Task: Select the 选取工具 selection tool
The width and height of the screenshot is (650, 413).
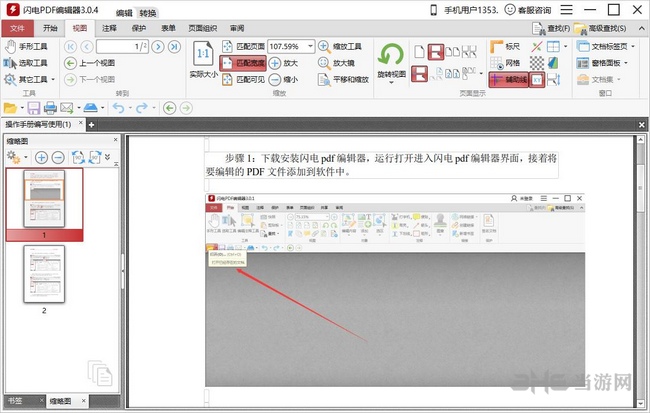Action: pos(26,63)
